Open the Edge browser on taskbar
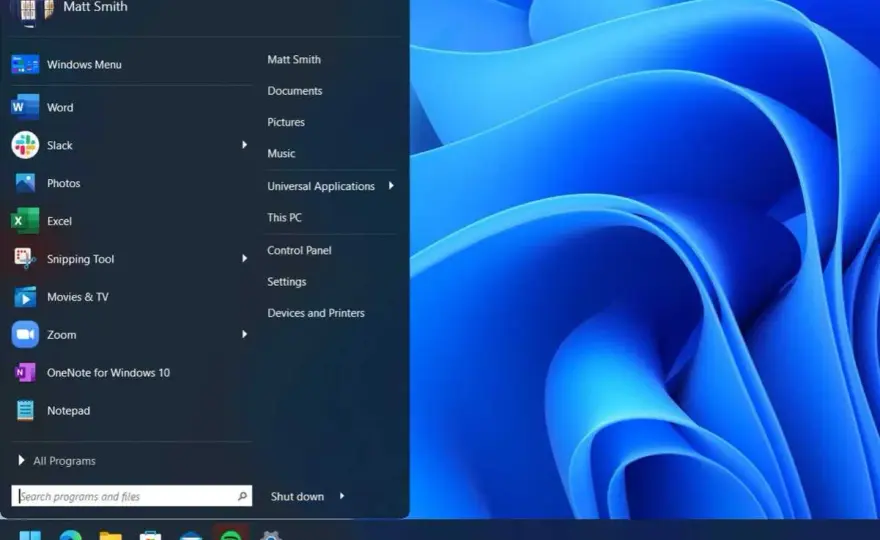This screenshot has width=880, height=540. coord(71,535)
